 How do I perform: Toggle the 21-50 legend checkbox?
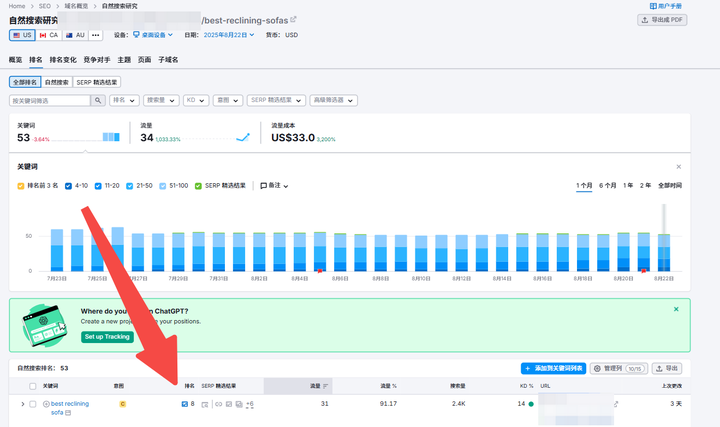[x=129, y=186]
